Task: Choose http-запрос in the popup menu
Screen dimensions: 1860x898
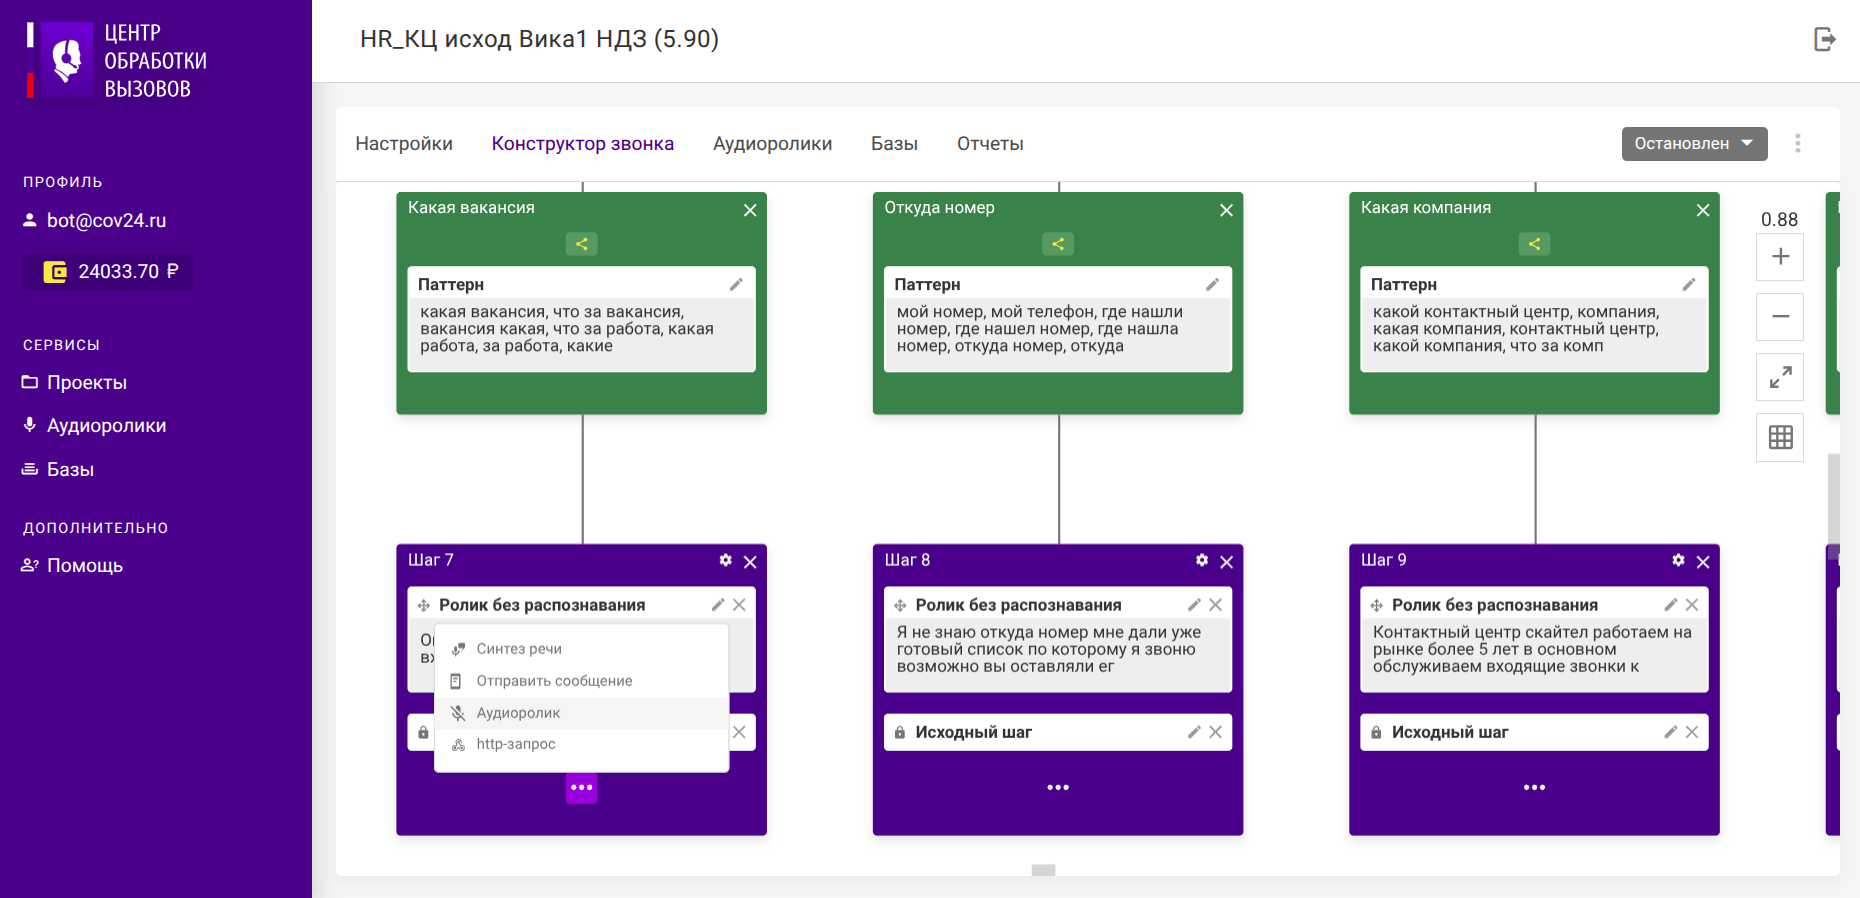Action: click(x=581, y=744)
